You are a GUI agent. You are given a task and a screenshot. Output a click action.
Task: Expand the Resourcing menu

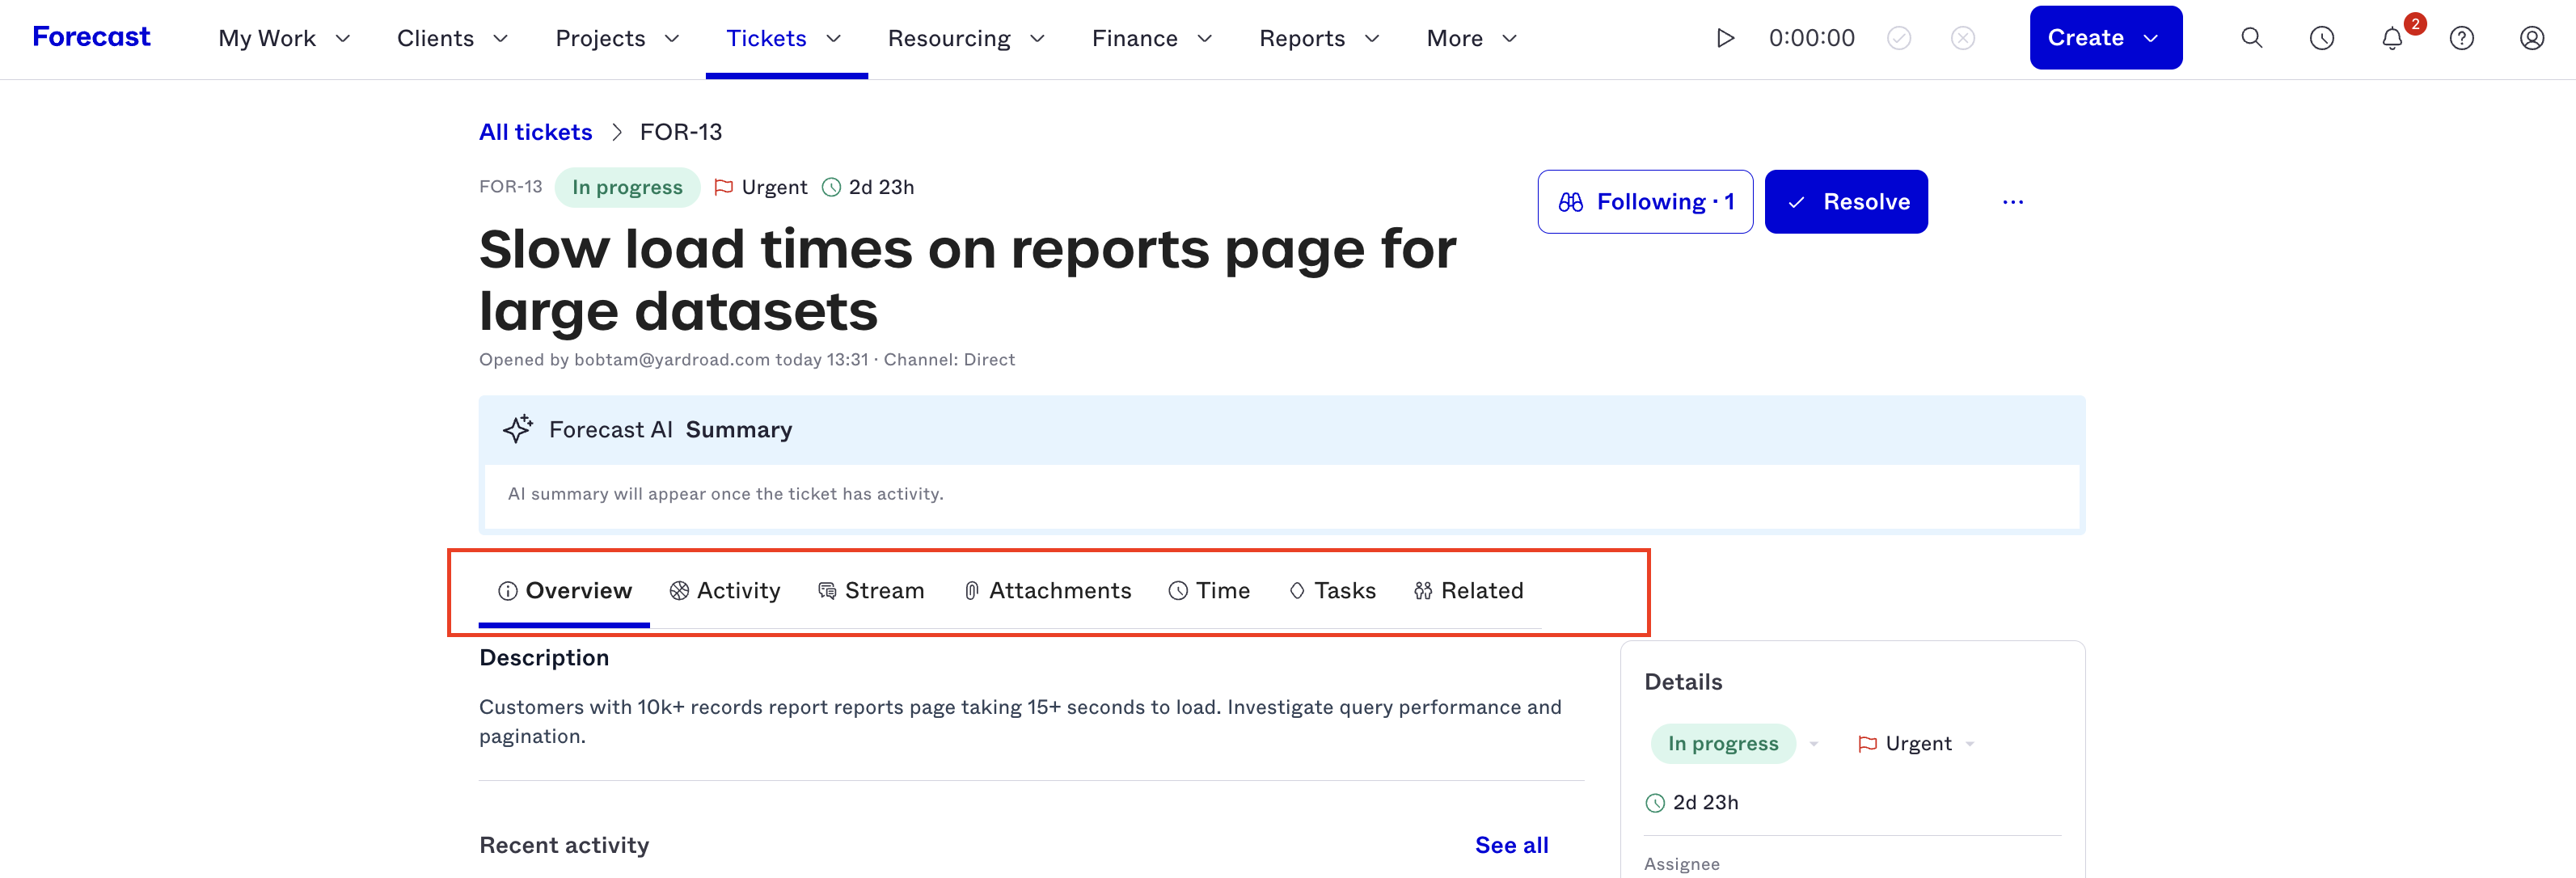click(966, 38)
